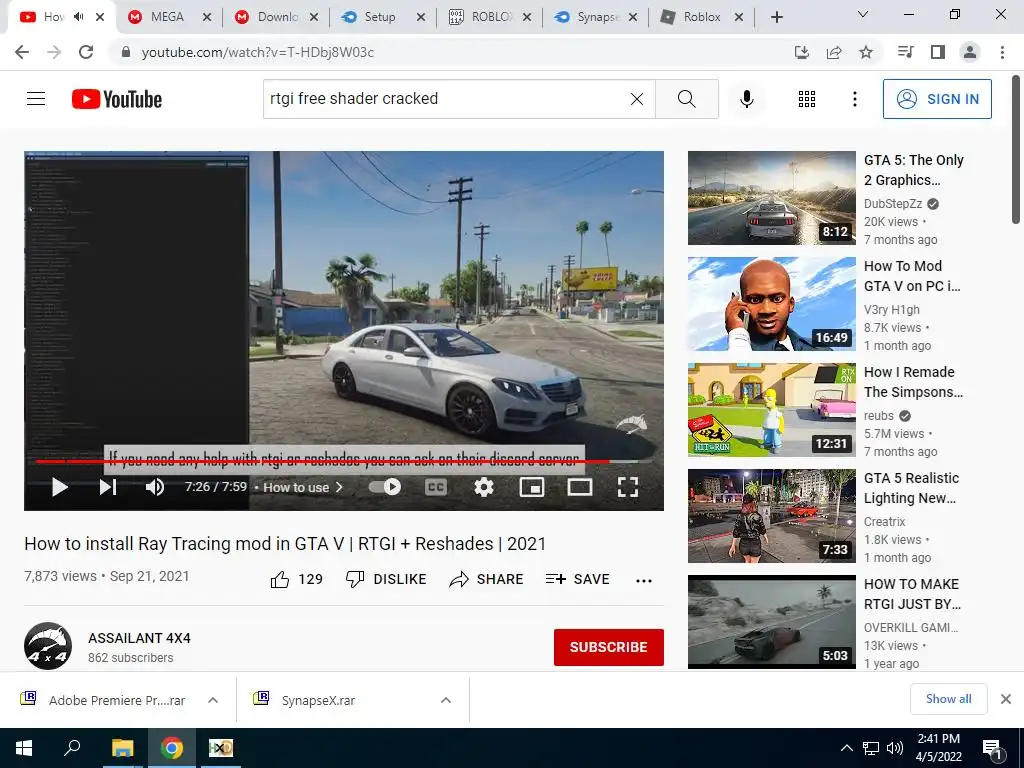Expand SynapseX.rar download options
The image size is (1024, 768).
(x=446, y=700)
